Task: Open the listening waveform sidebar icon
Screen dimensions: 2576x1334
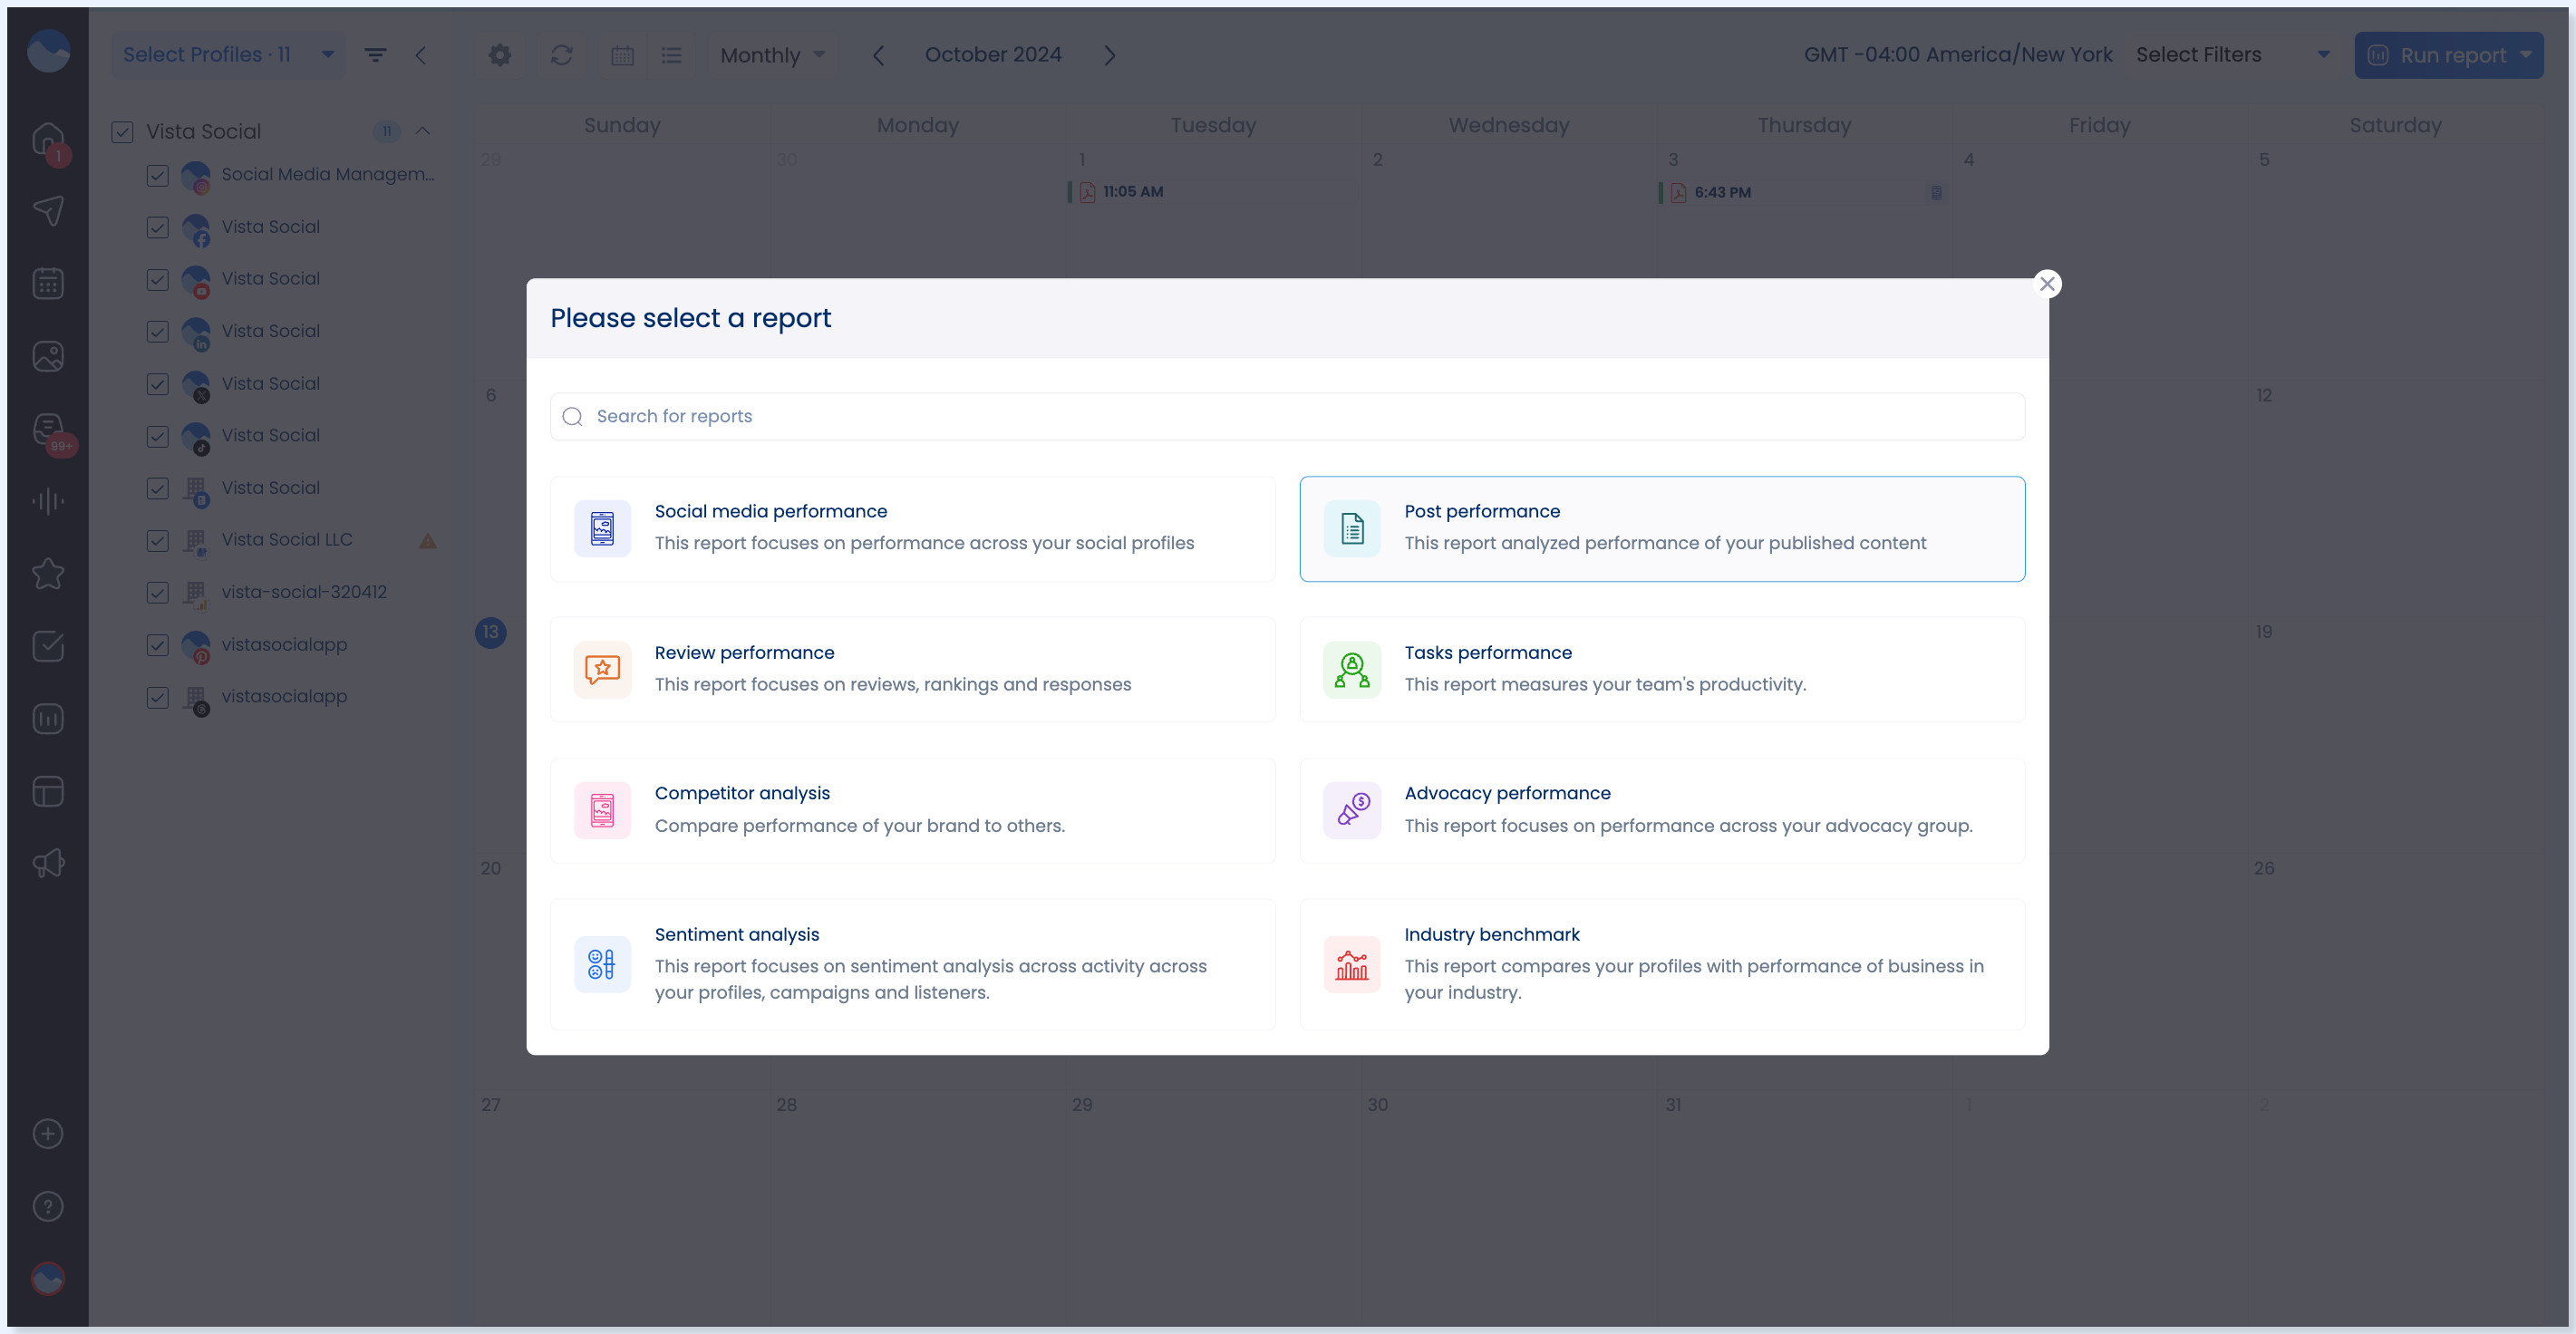Action: coord(48,501)
